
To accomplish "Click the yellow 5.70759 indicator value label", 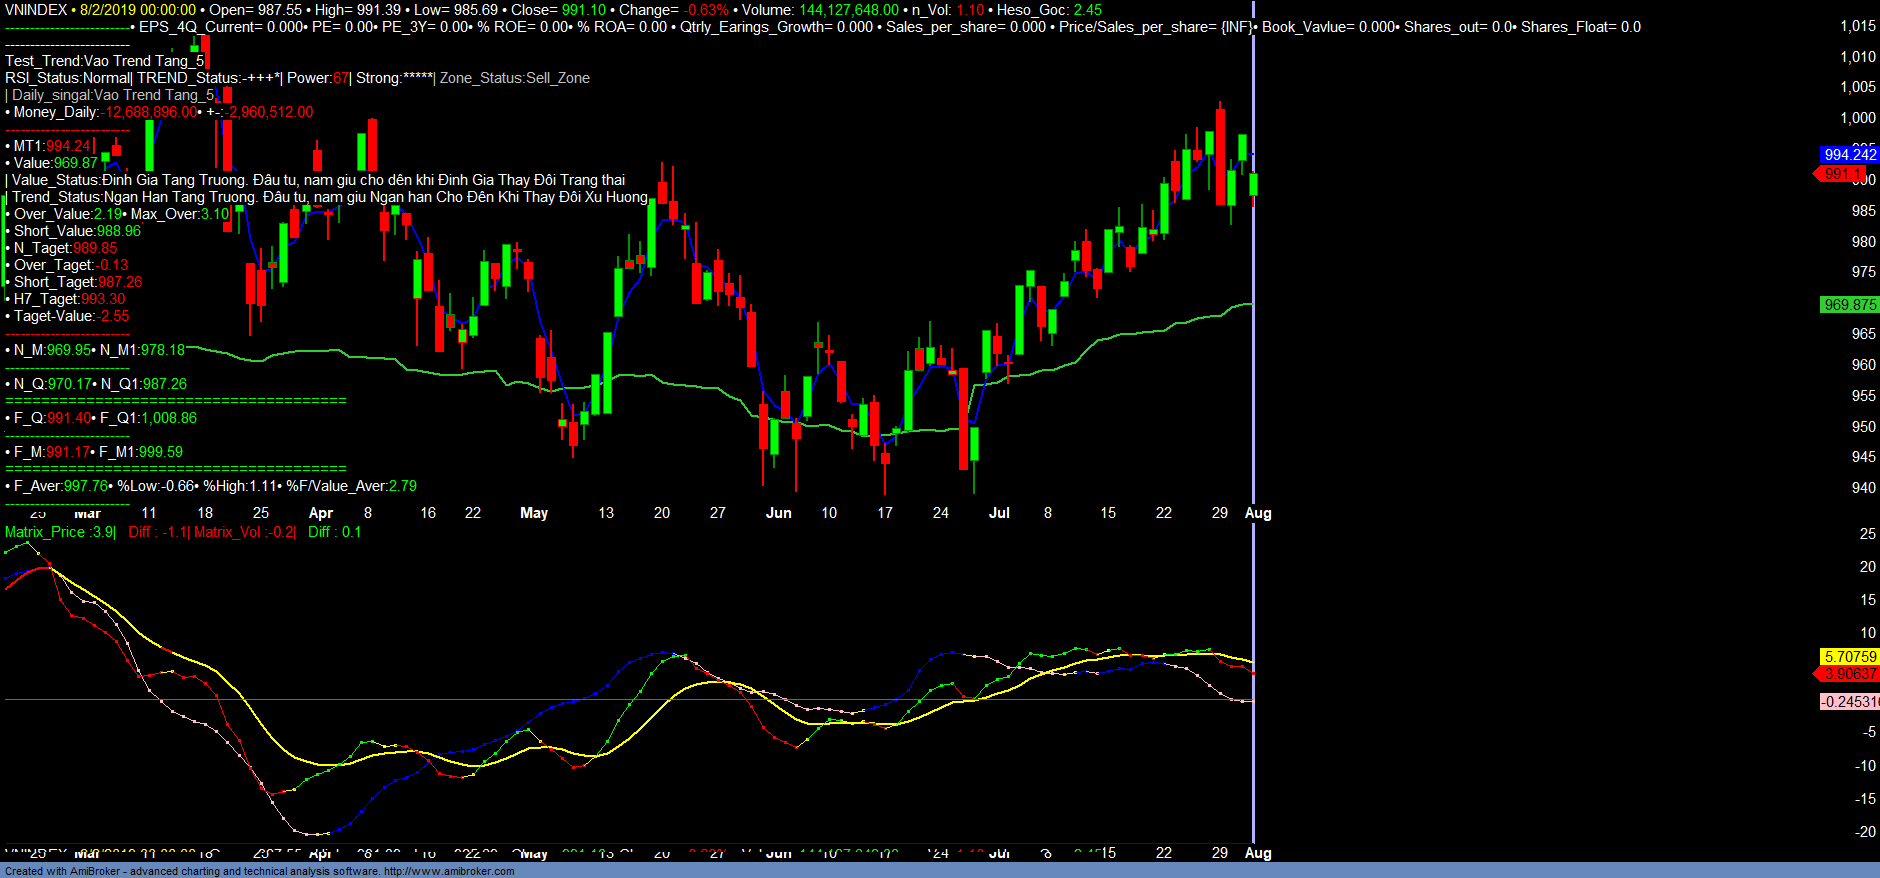I will 1849,657.
